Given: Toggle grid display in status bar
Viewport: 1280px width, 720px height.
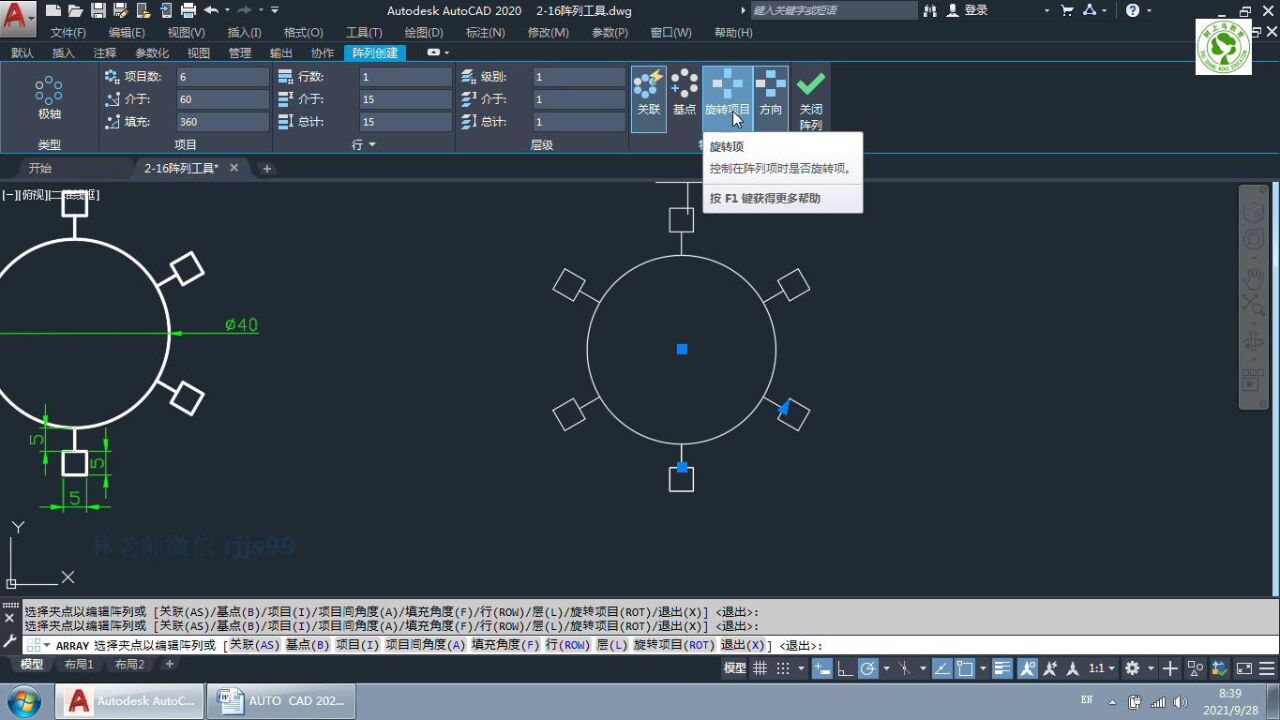Looking at the screenshot, I should click(x=760, y=668).
